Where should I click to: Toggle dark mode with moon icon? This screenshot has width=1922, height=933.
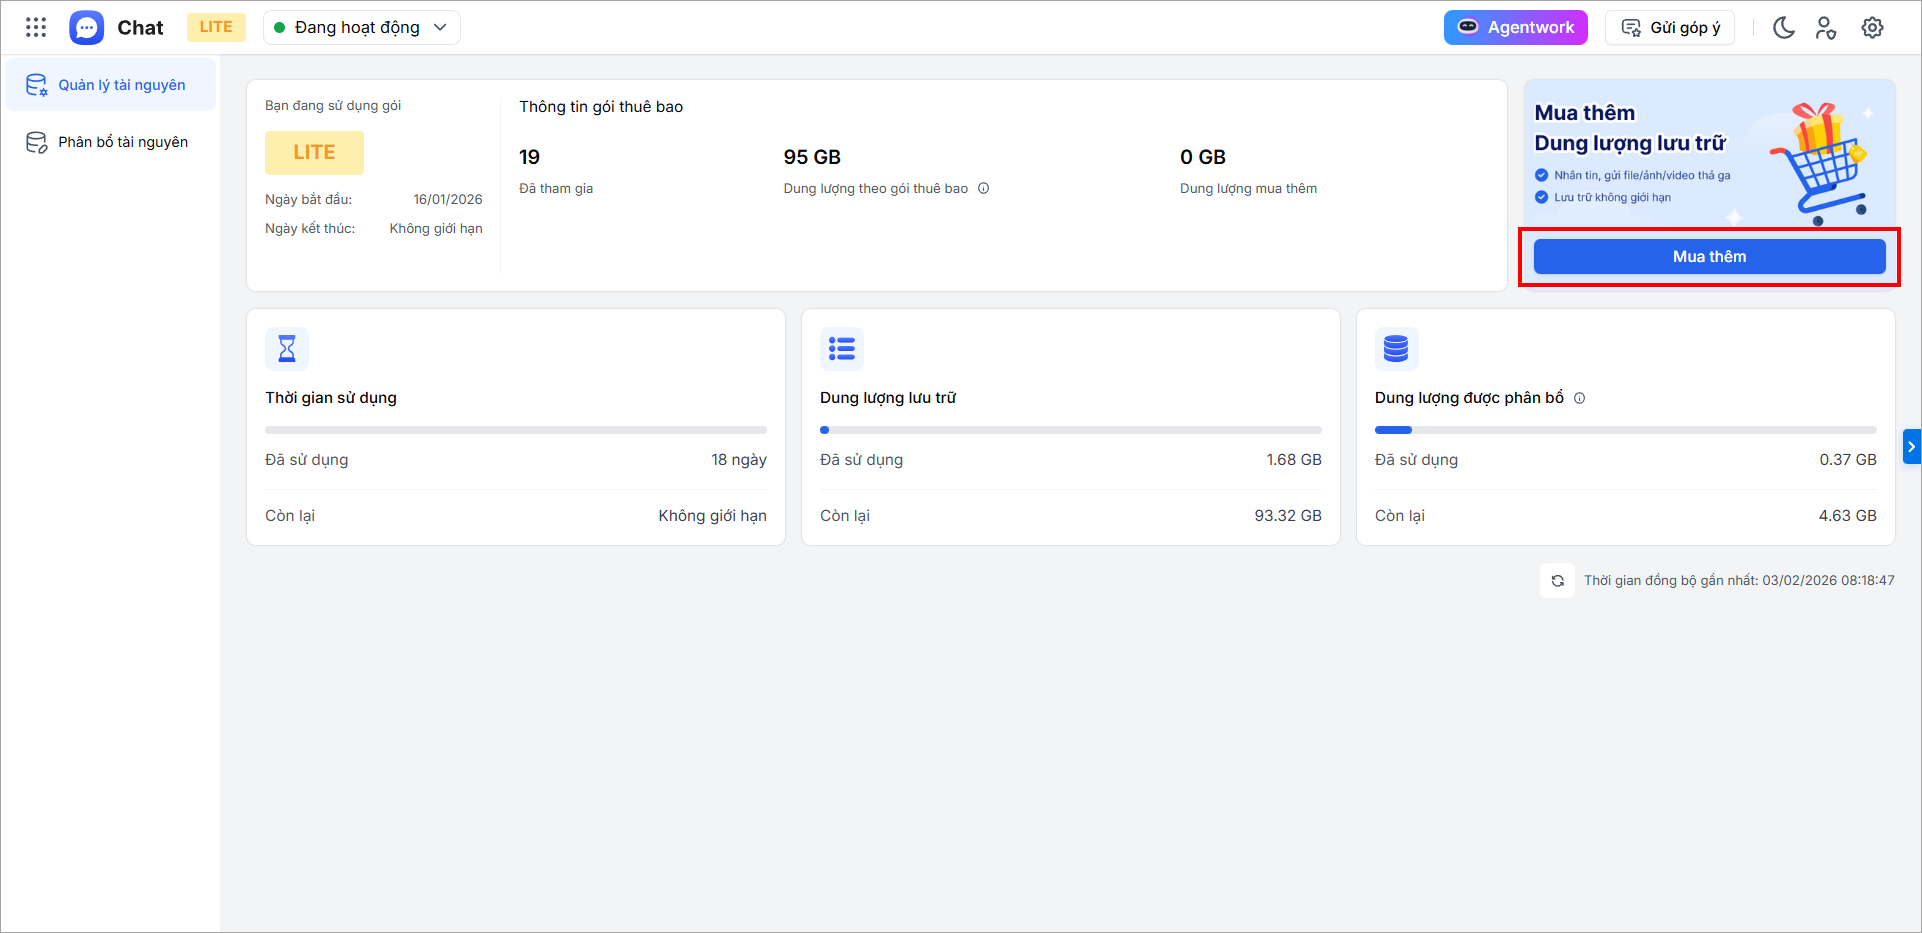click(1783, 27)
